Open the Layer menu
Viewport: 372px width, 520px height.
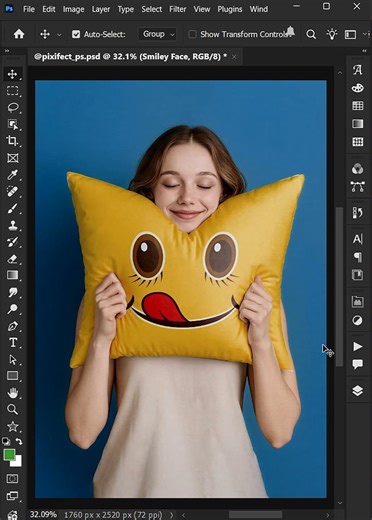[x=101, y=9]
